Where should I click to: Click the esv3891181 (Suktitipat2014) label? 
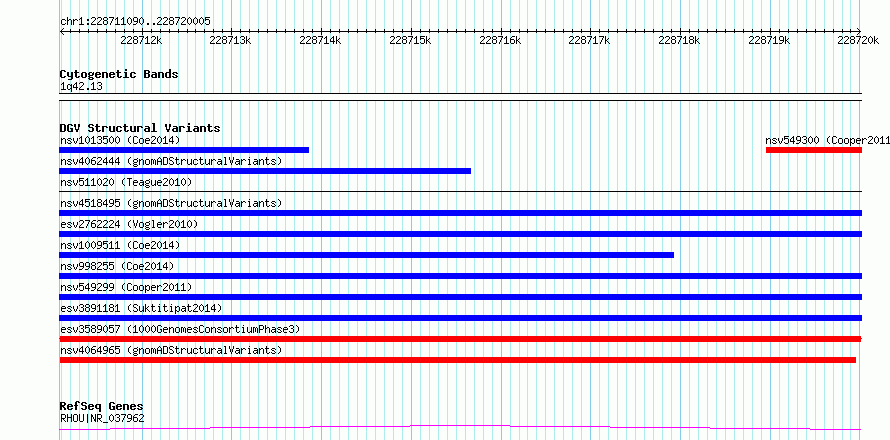point(141,308)
